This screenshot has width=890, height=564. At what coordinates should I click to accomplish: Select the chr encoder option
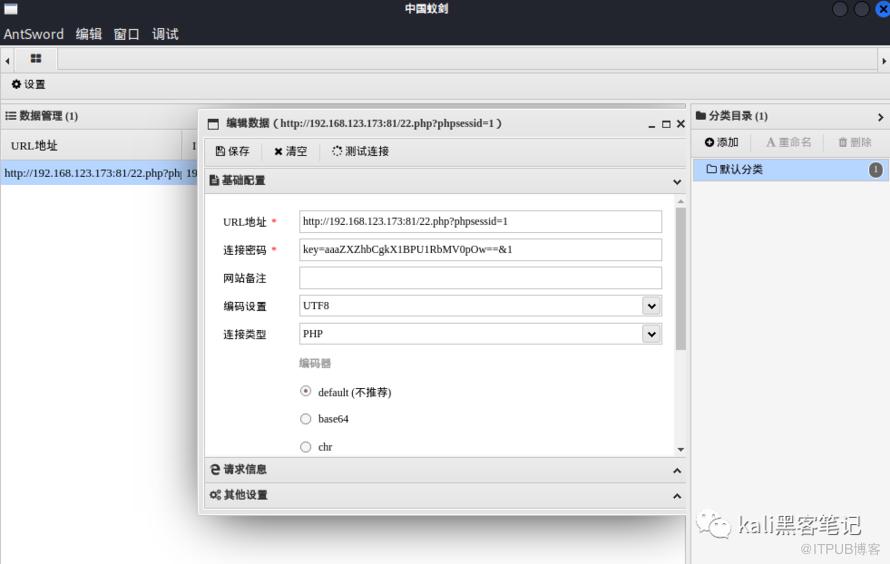[305, 447]
